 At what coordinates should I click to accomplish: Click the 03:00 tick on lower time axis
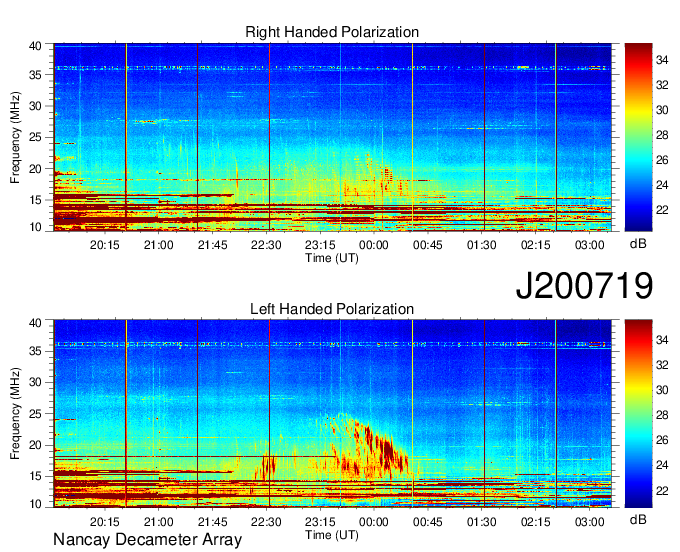click(589, 522)
